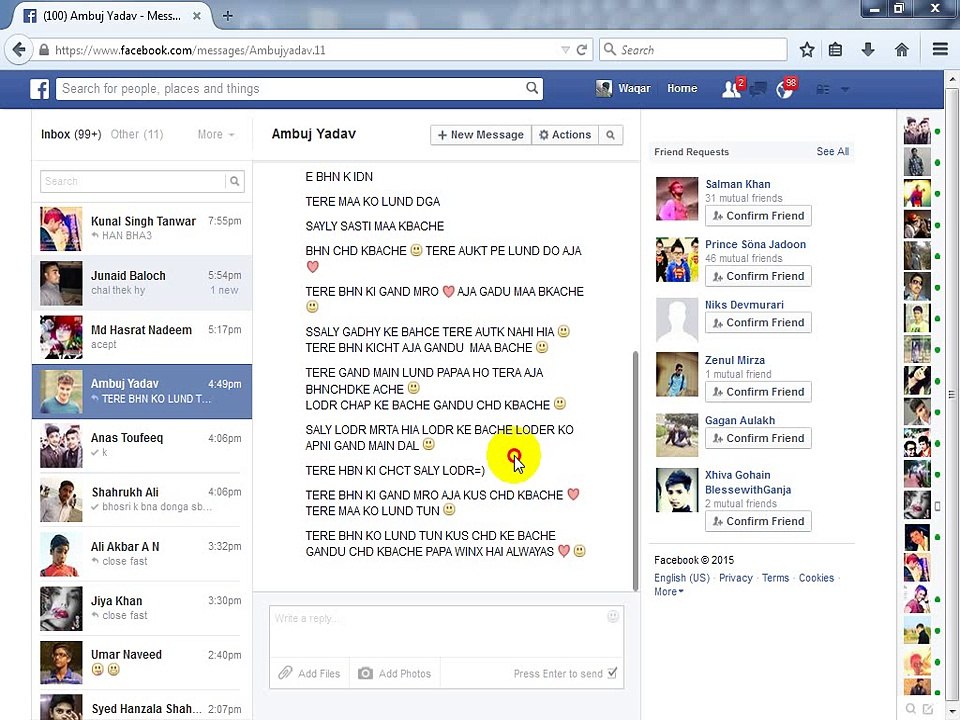
Task: Open URL bar history dropdown arrow
Action: click(x=565, y=50)
